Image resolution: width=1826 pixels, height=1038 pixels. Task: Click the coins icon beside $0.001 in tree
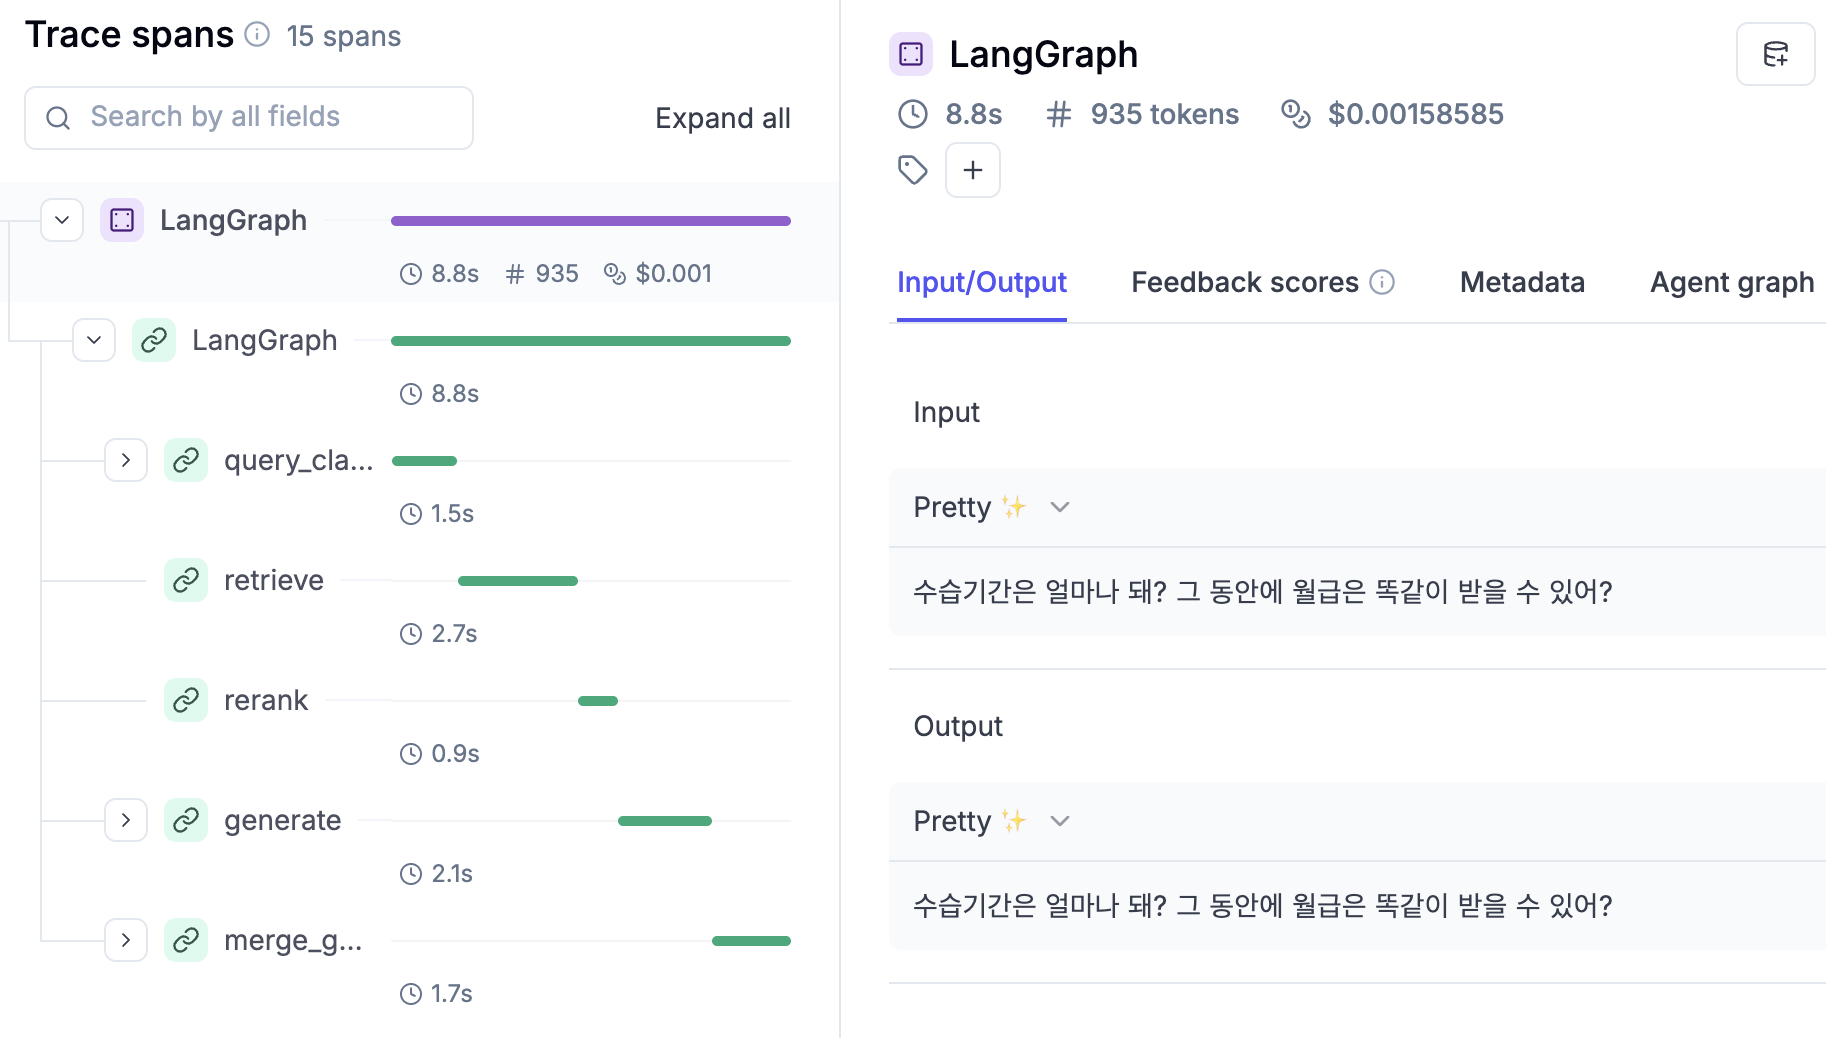(x=615, y=274)
